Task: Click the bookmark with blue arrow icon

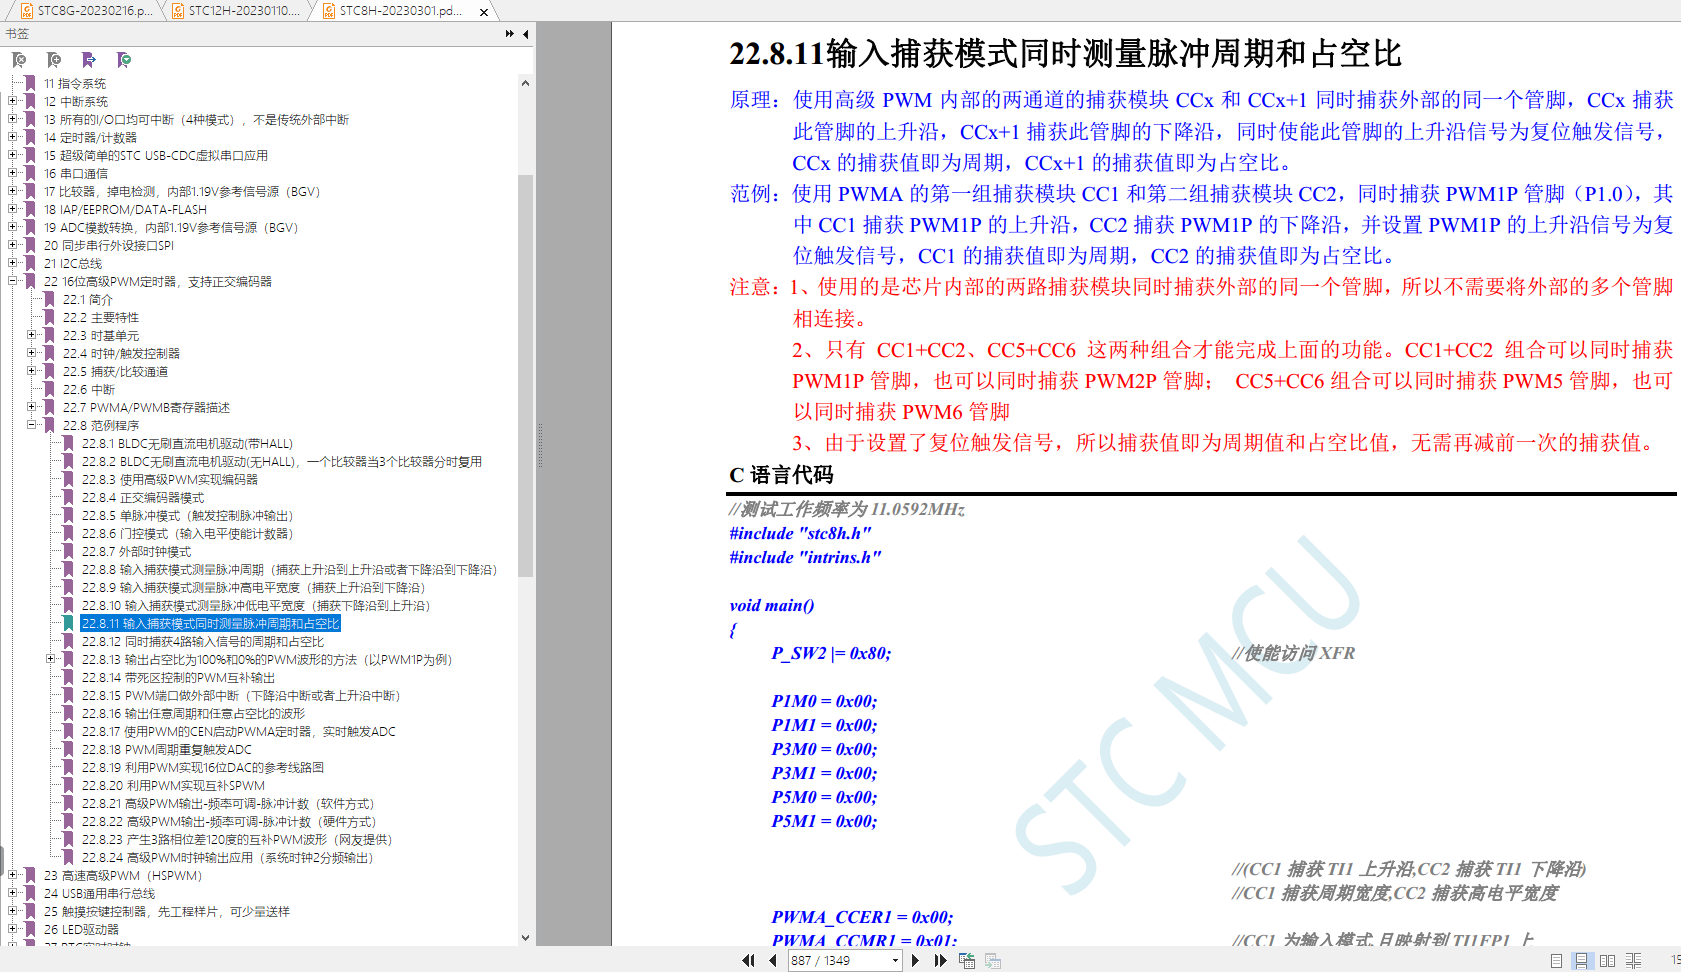Action: coord(89,60)
